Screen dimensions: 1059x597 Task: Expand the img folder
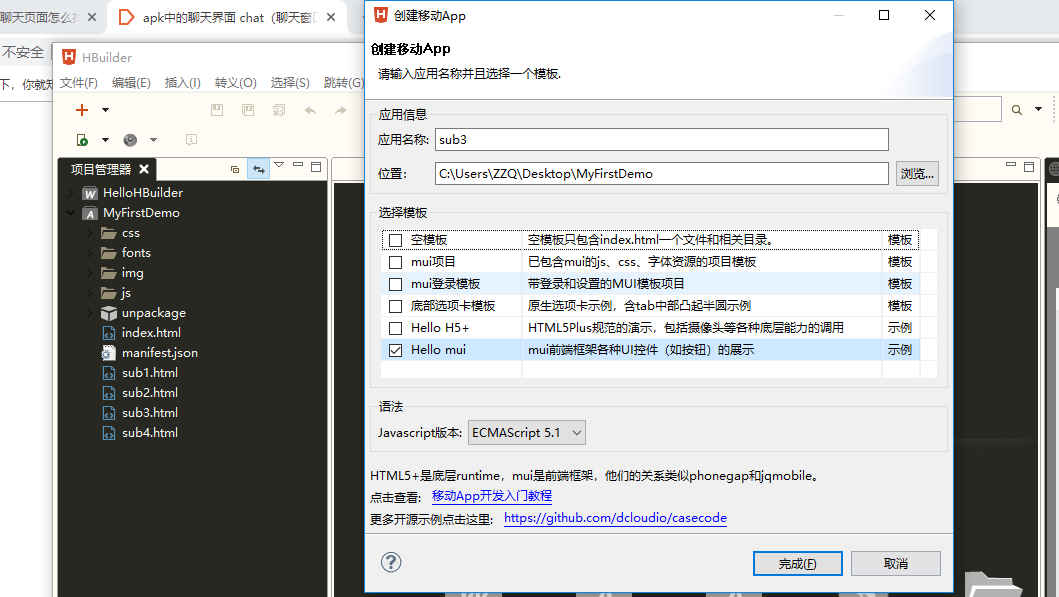click(x=90, y=273)
